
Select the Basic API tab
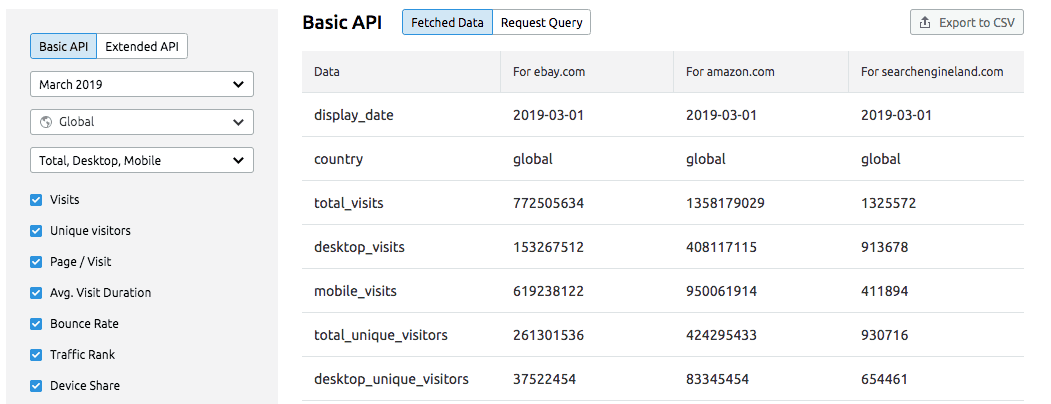tap(64, 47)
